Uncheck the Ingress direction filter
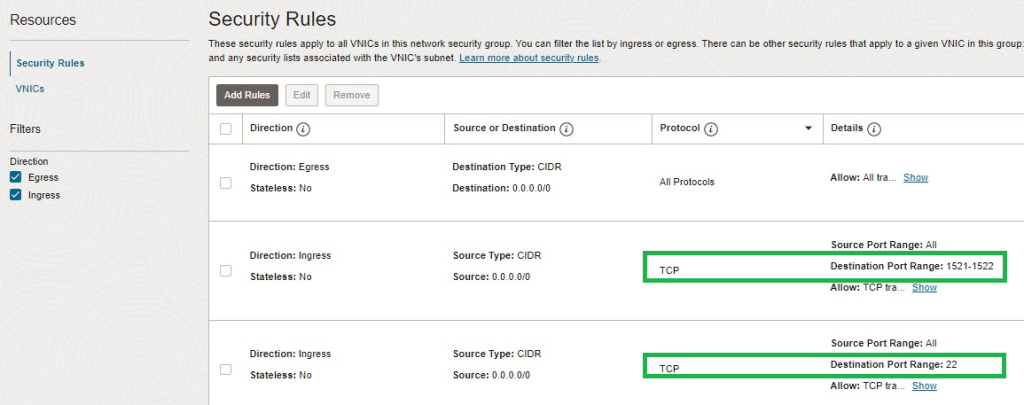The height and width of the screenshot is (405, 1024). (15, 195)
